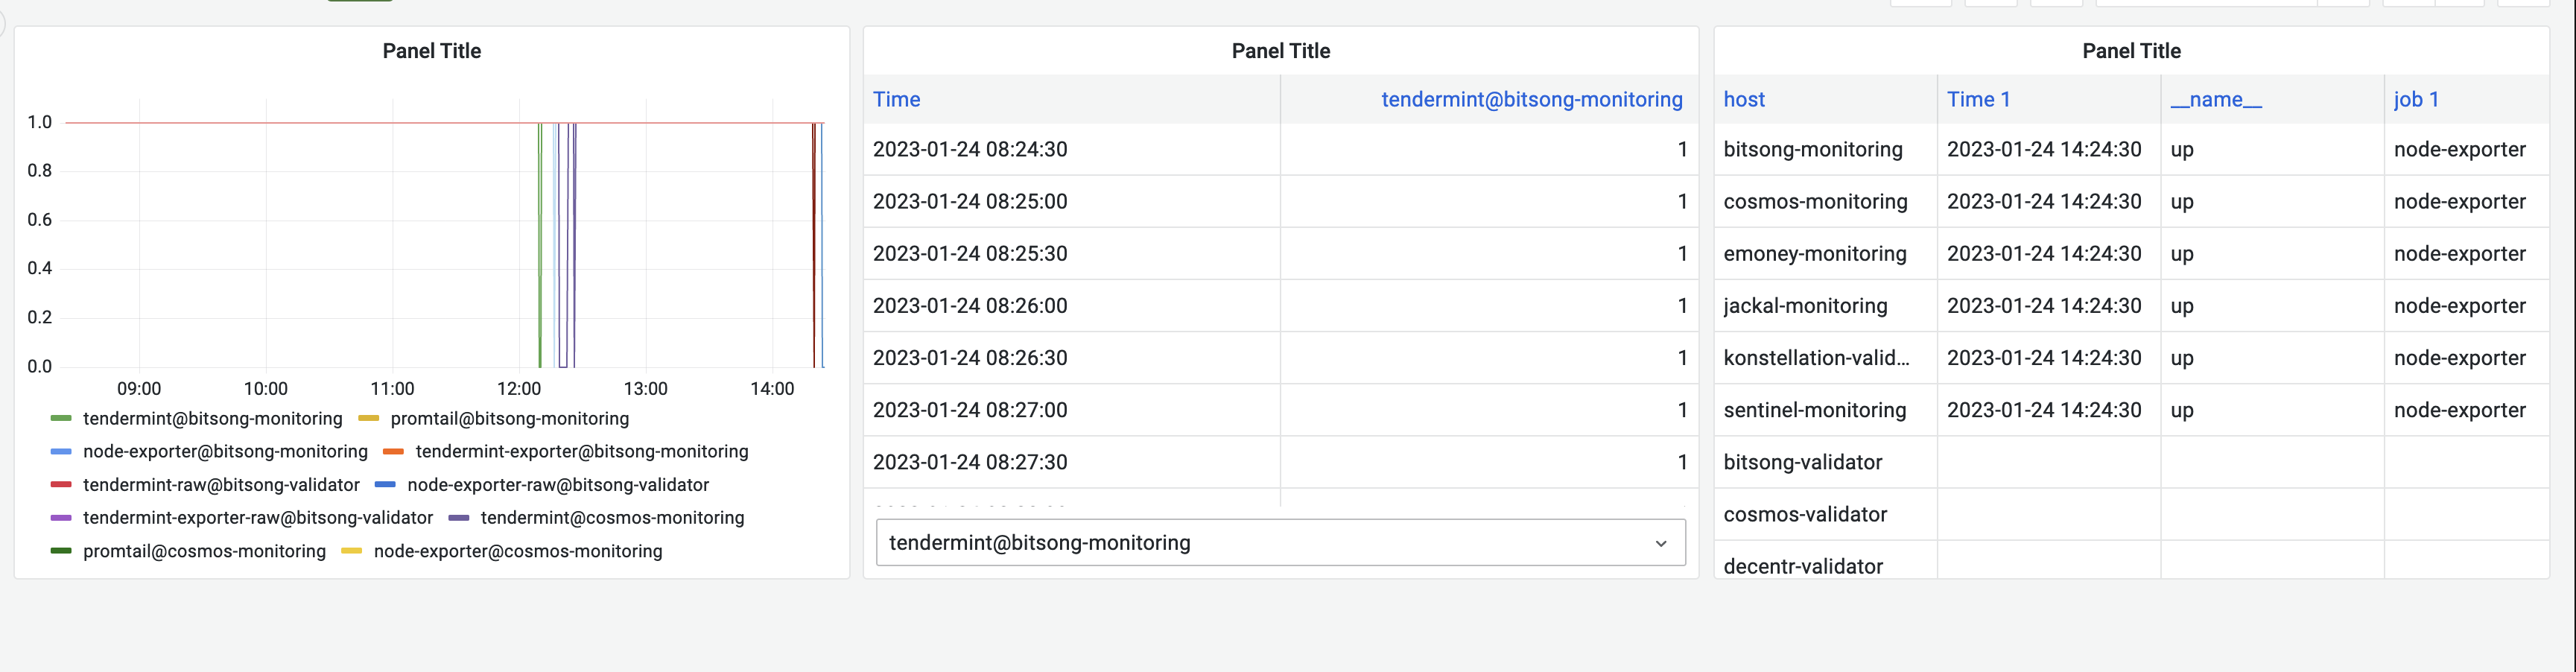Viewport: 2576px width, 672px height.
Task: Click the job 1 column header
Action: [x=2416, y=99]
